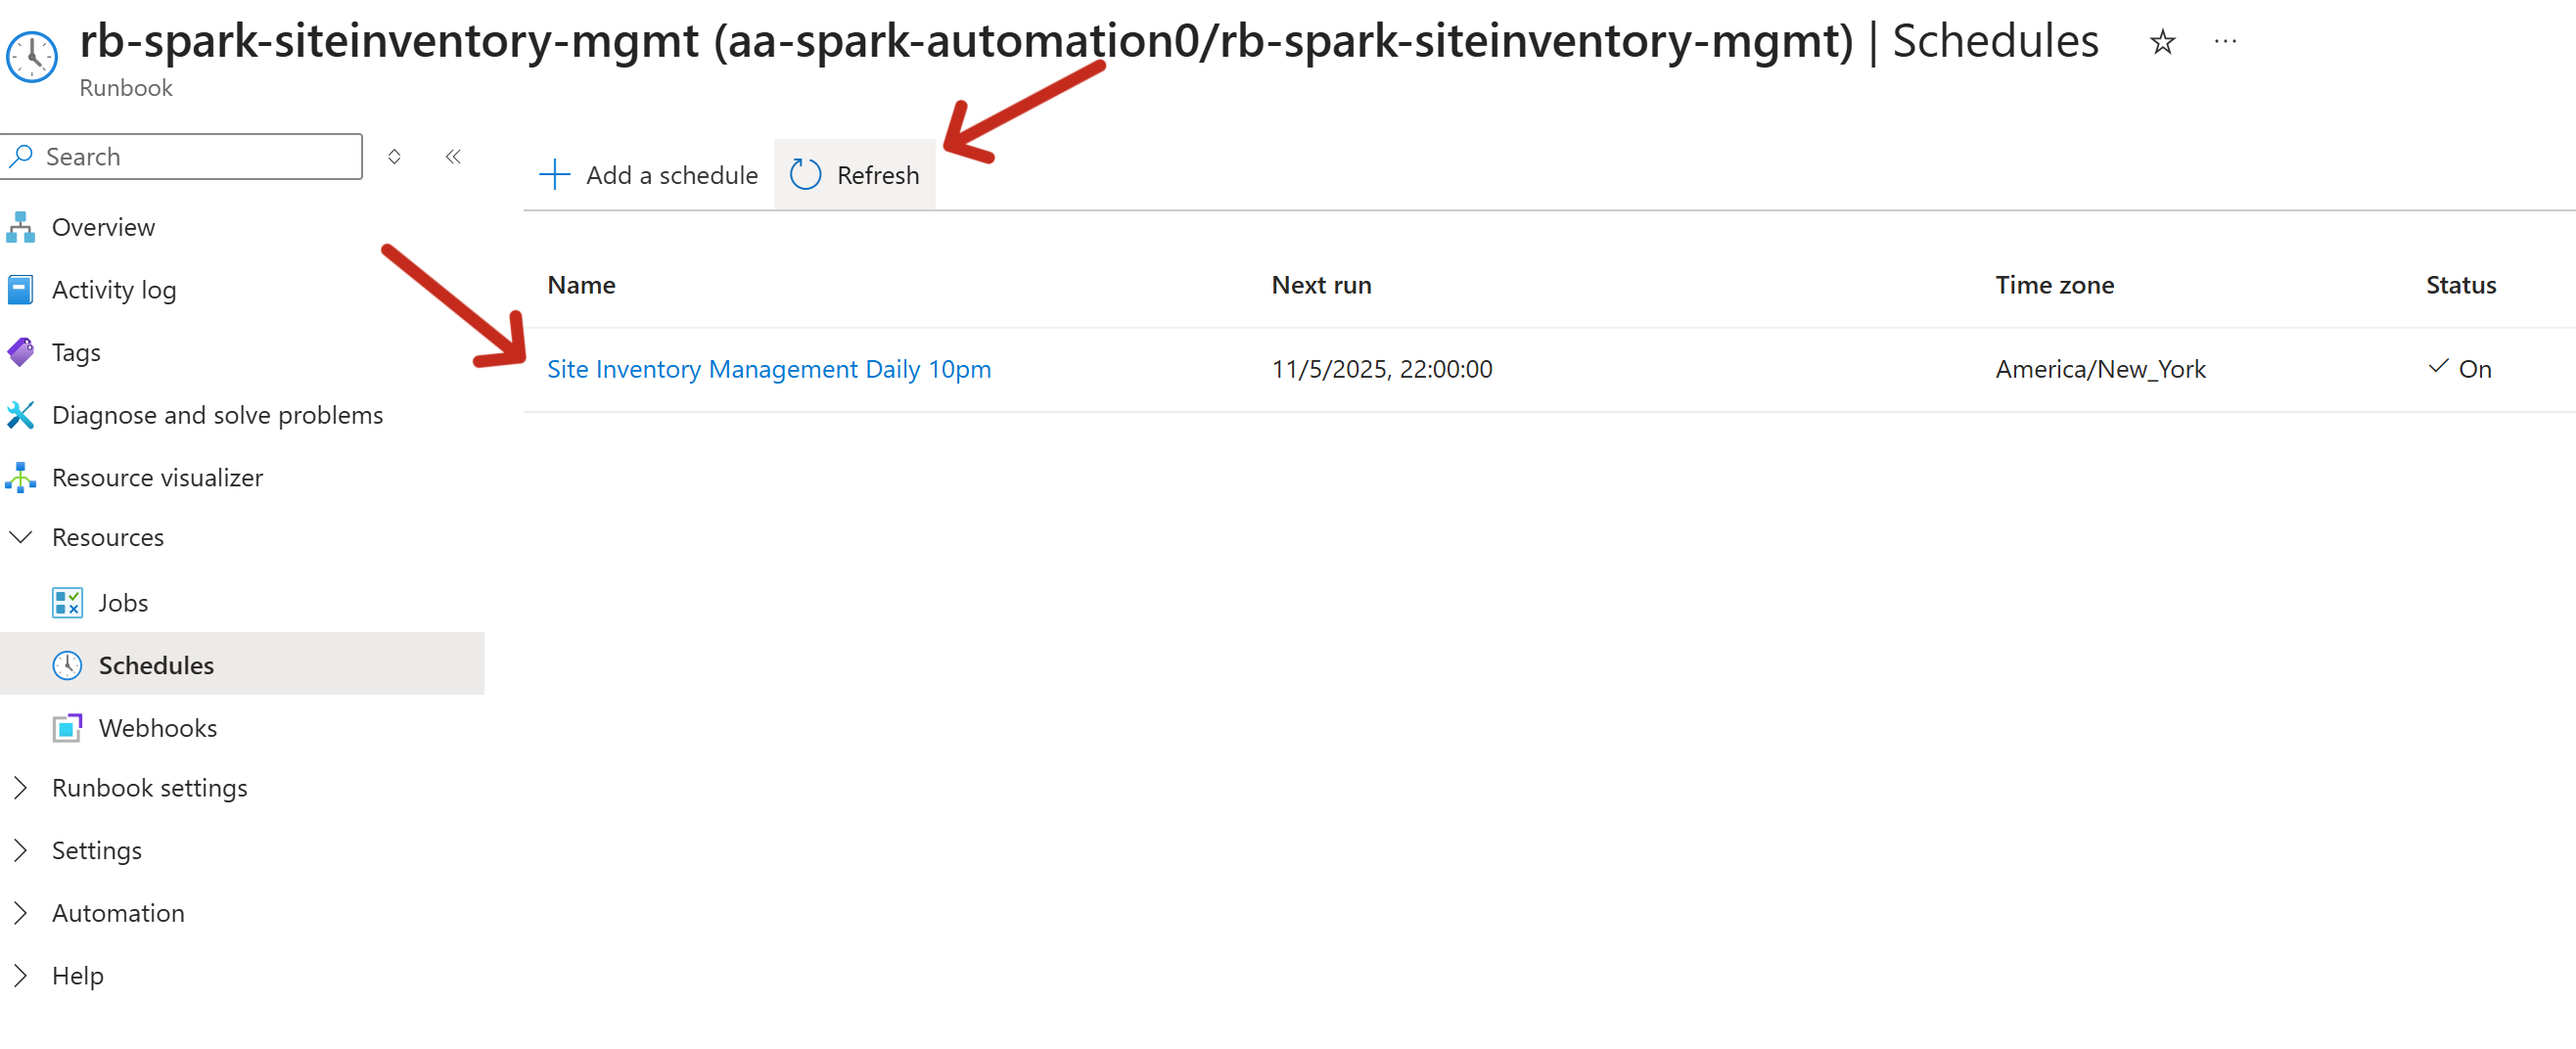Expand the Help section
Screen dimensions: 2576x1049
tap(21, 975)
